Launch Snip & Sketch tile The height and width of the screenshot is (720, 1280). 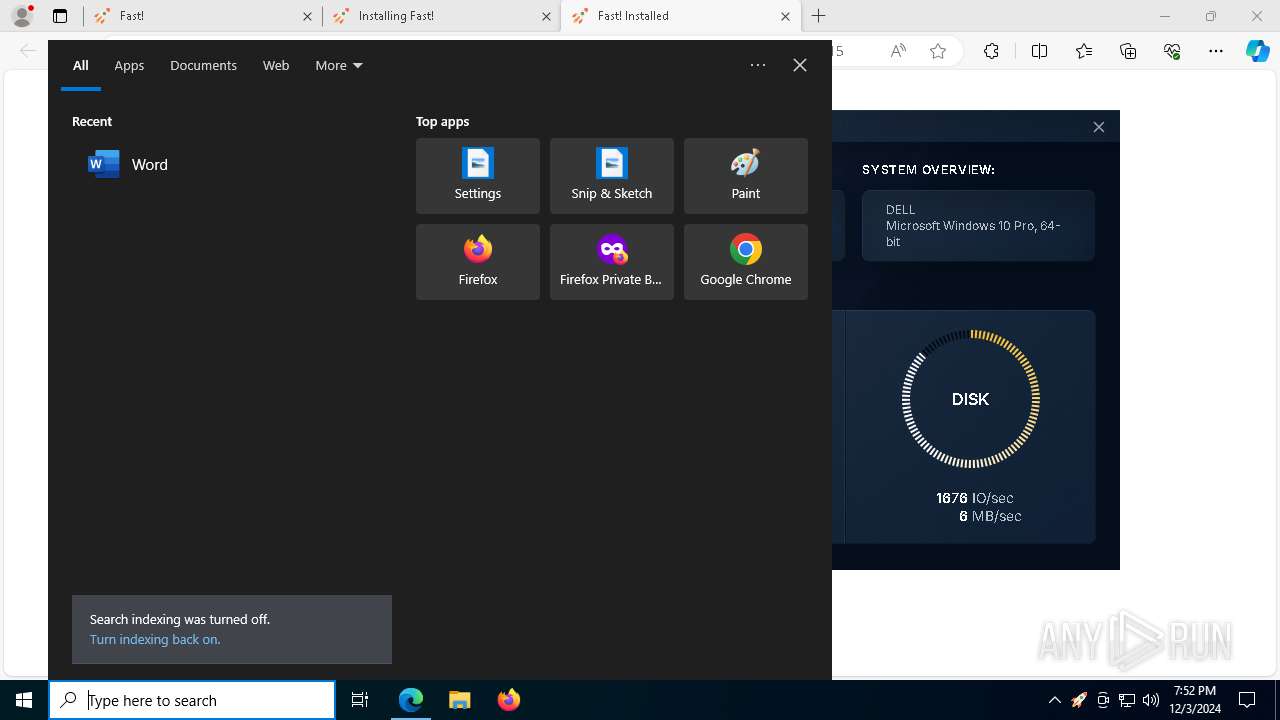tap(612, 176)
